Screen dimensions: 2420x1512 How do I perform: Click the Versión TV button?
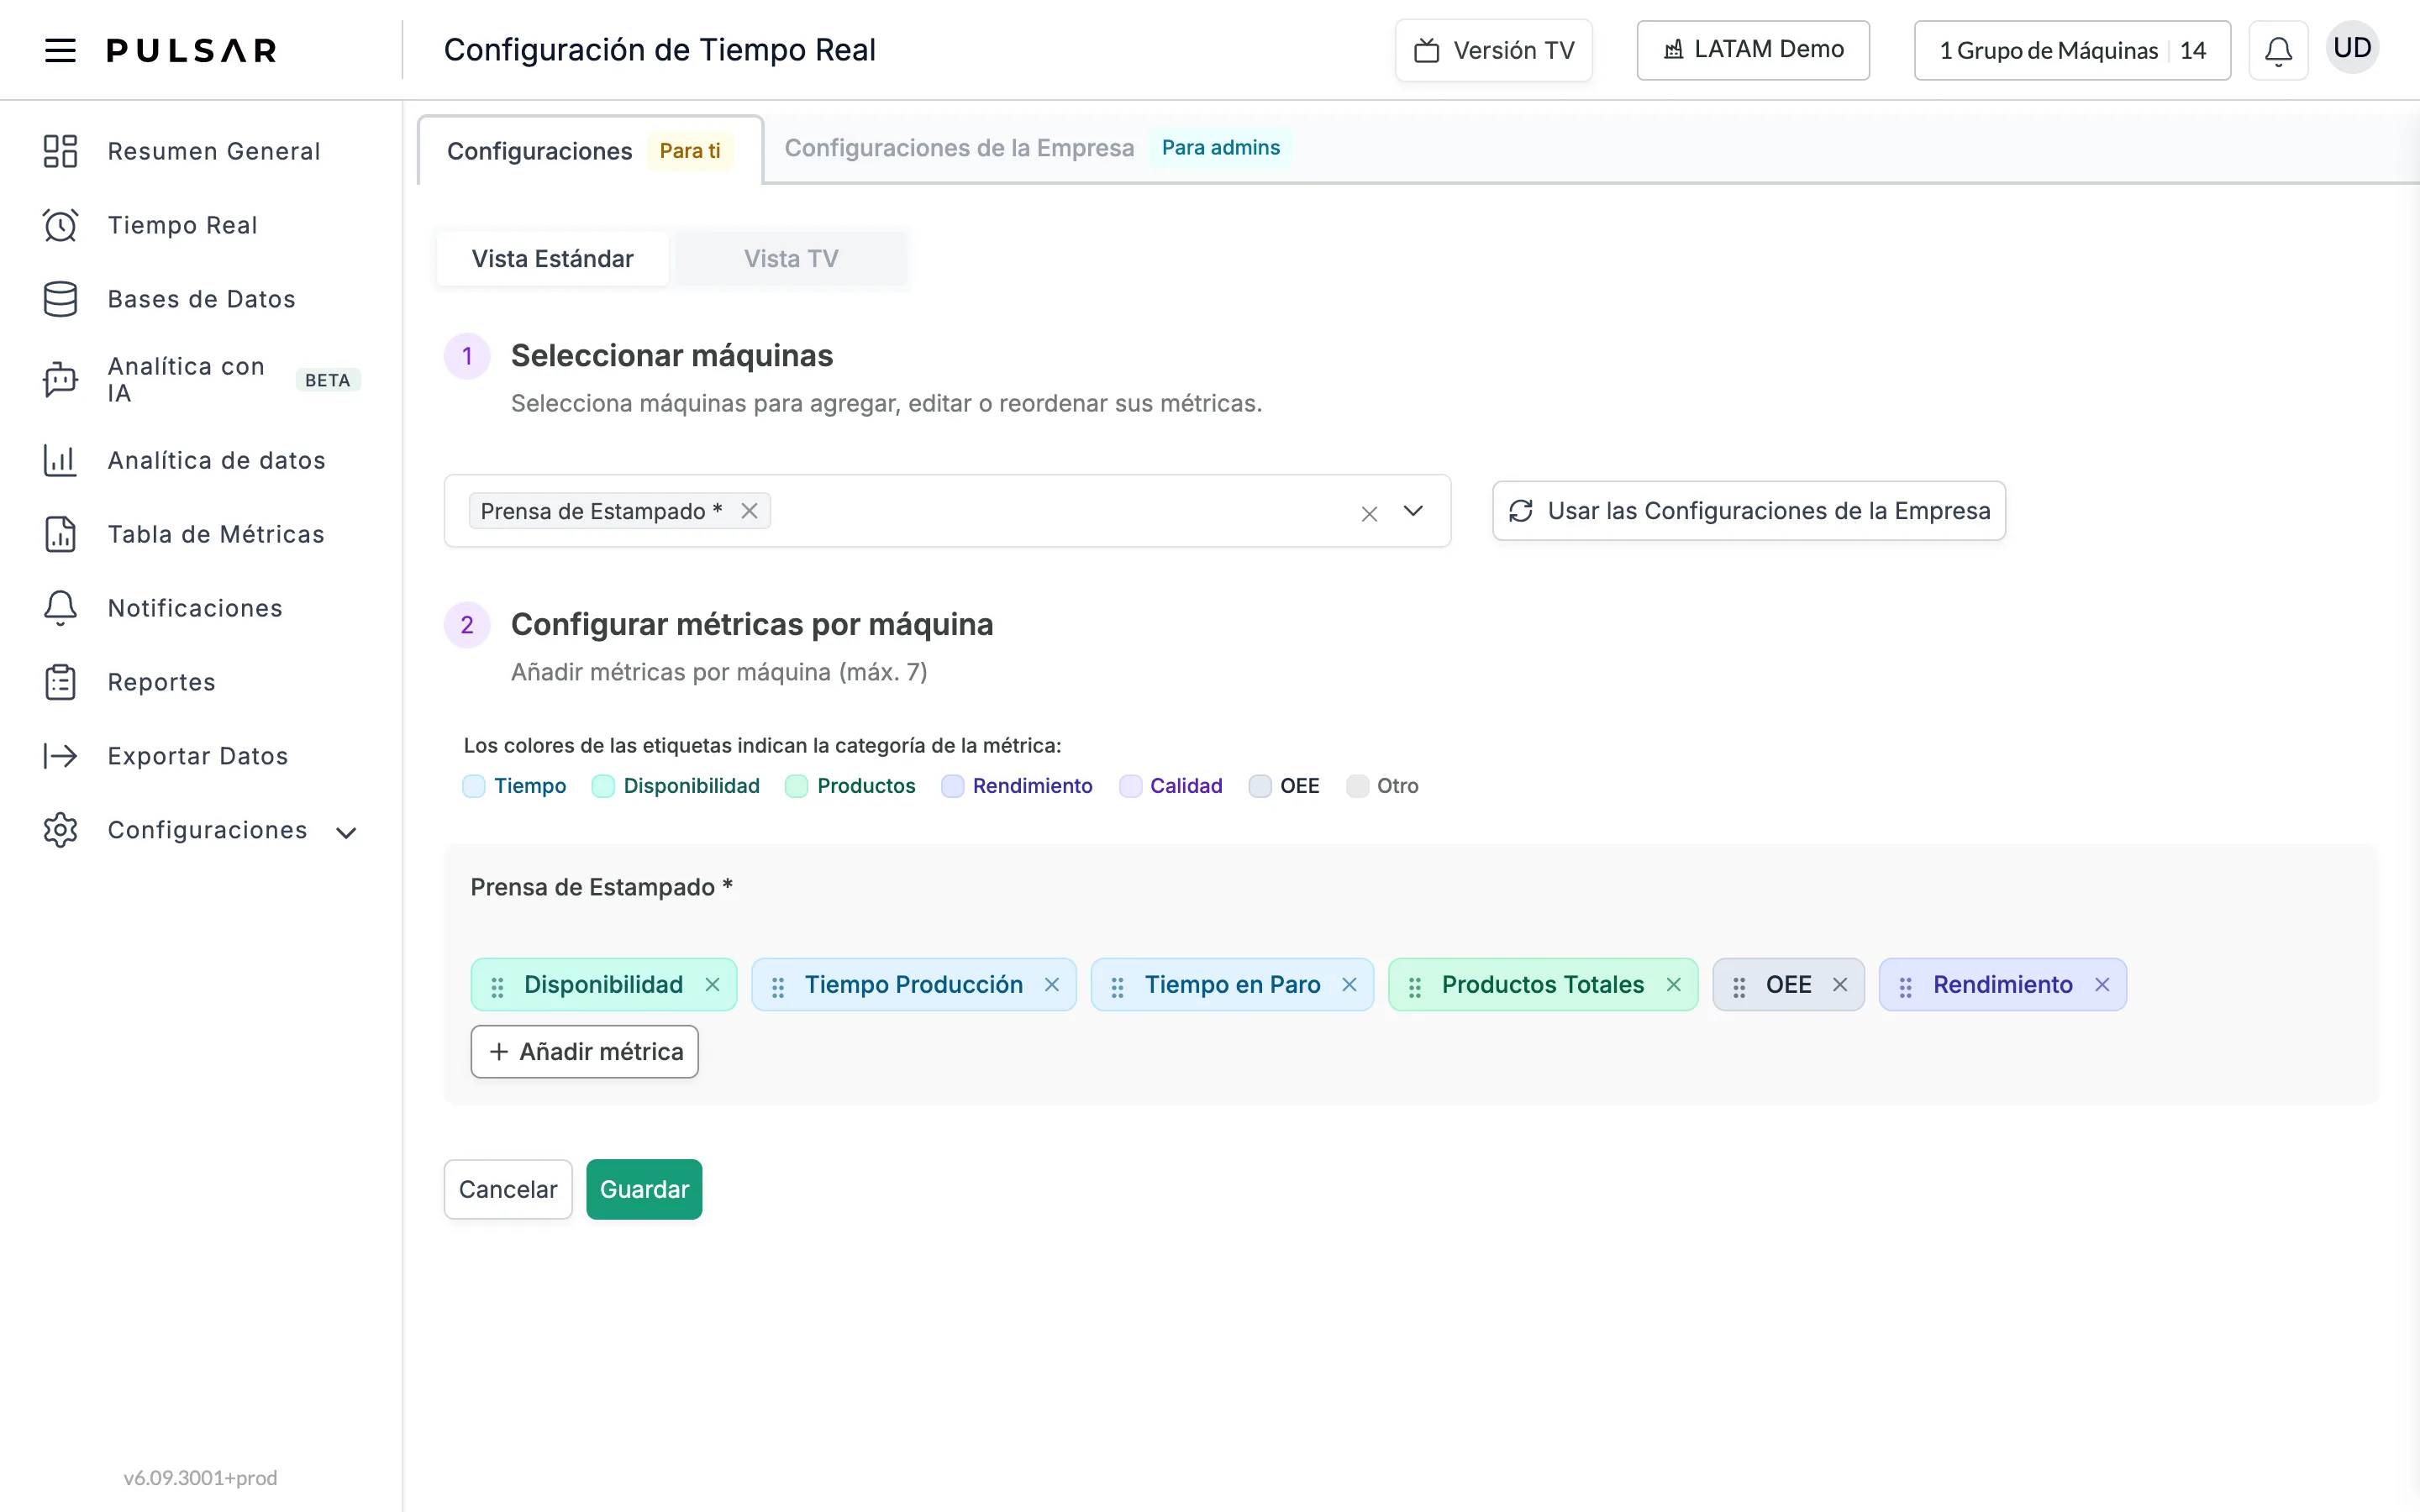(1494, 50)
